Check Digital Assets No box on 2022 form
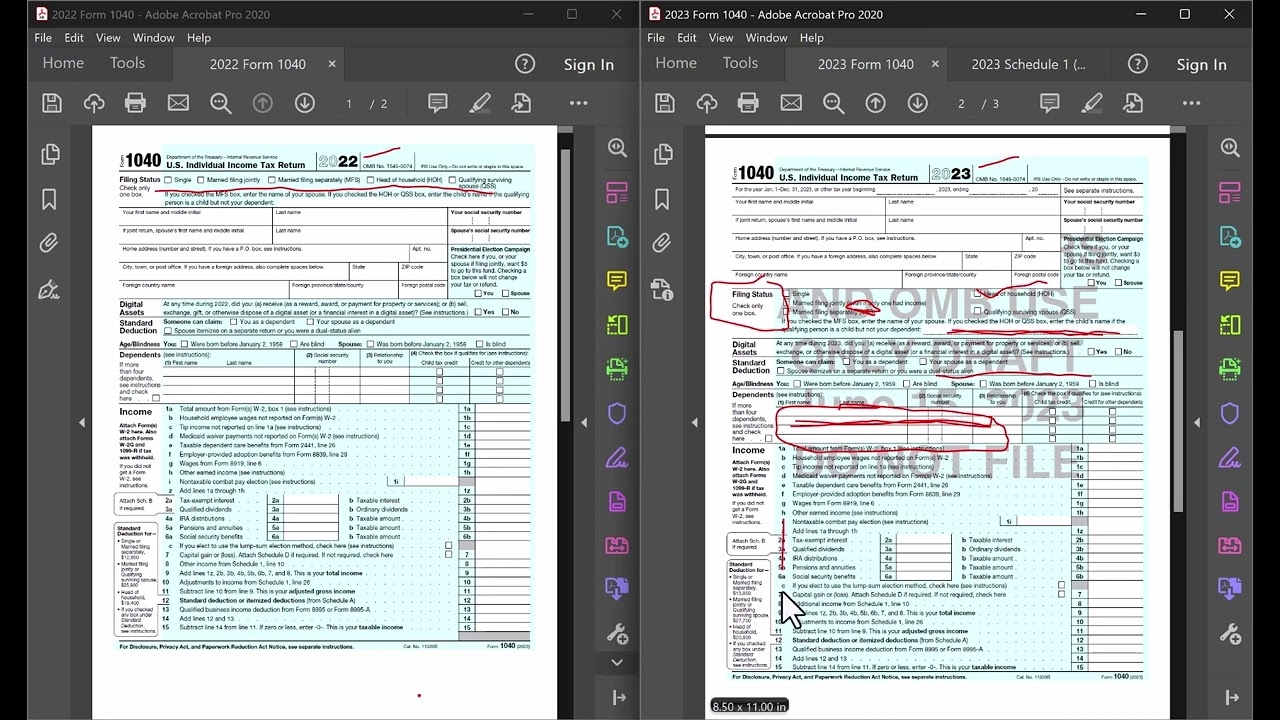Screen dimensions: 1280x720 click(505, 312)
